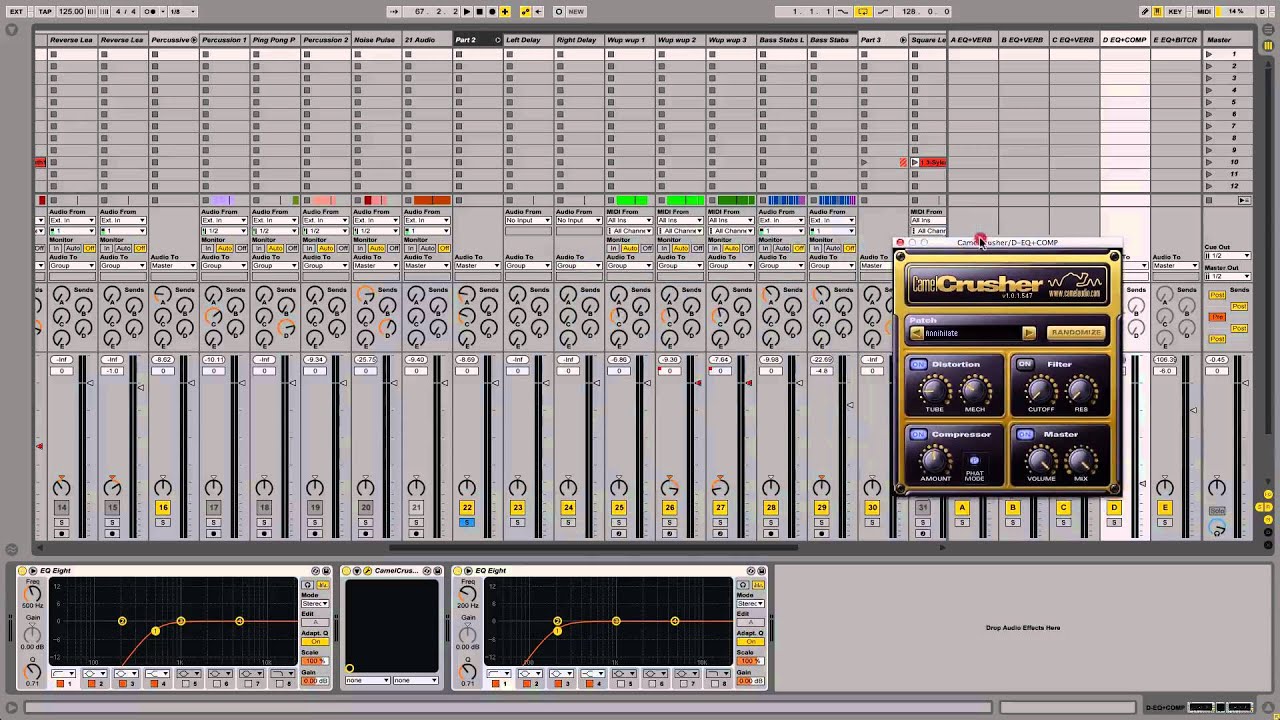Unfold CamelCrusher device parameters triangle
The height and width of the screenshot is (720, 1280).
tap(357, 571)
